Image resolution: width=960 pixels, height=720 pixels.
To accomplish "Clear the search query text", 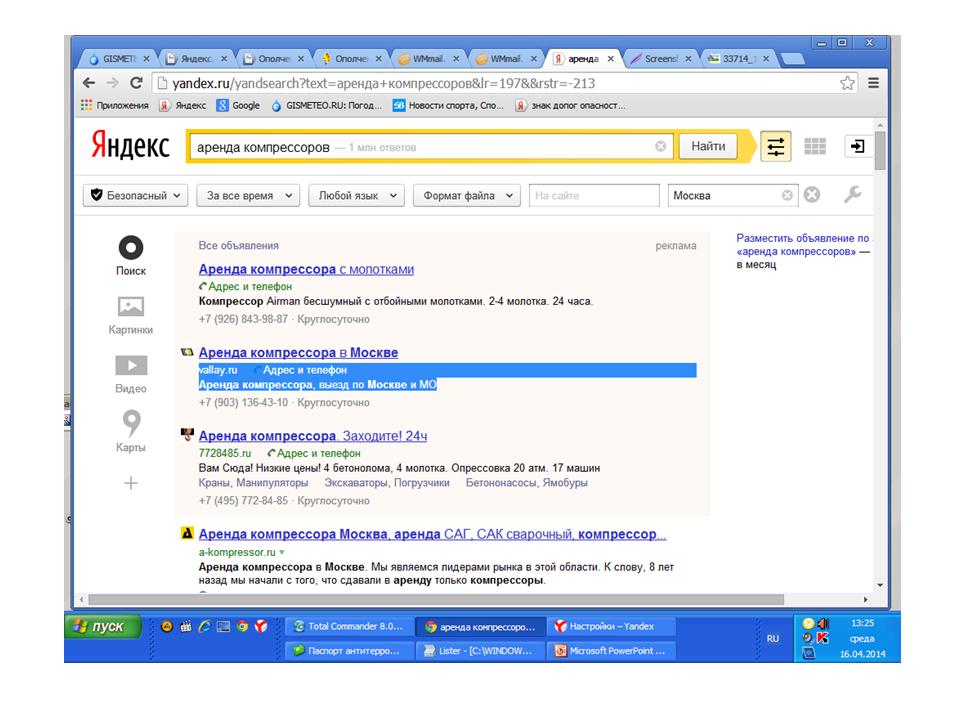I will 661,146.
